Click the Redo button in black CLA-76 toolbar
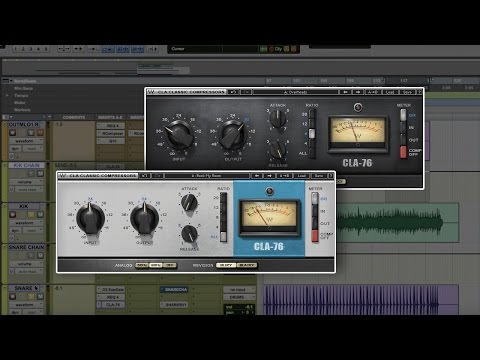This screenshot has width=480, height=360. click(246, 92)
